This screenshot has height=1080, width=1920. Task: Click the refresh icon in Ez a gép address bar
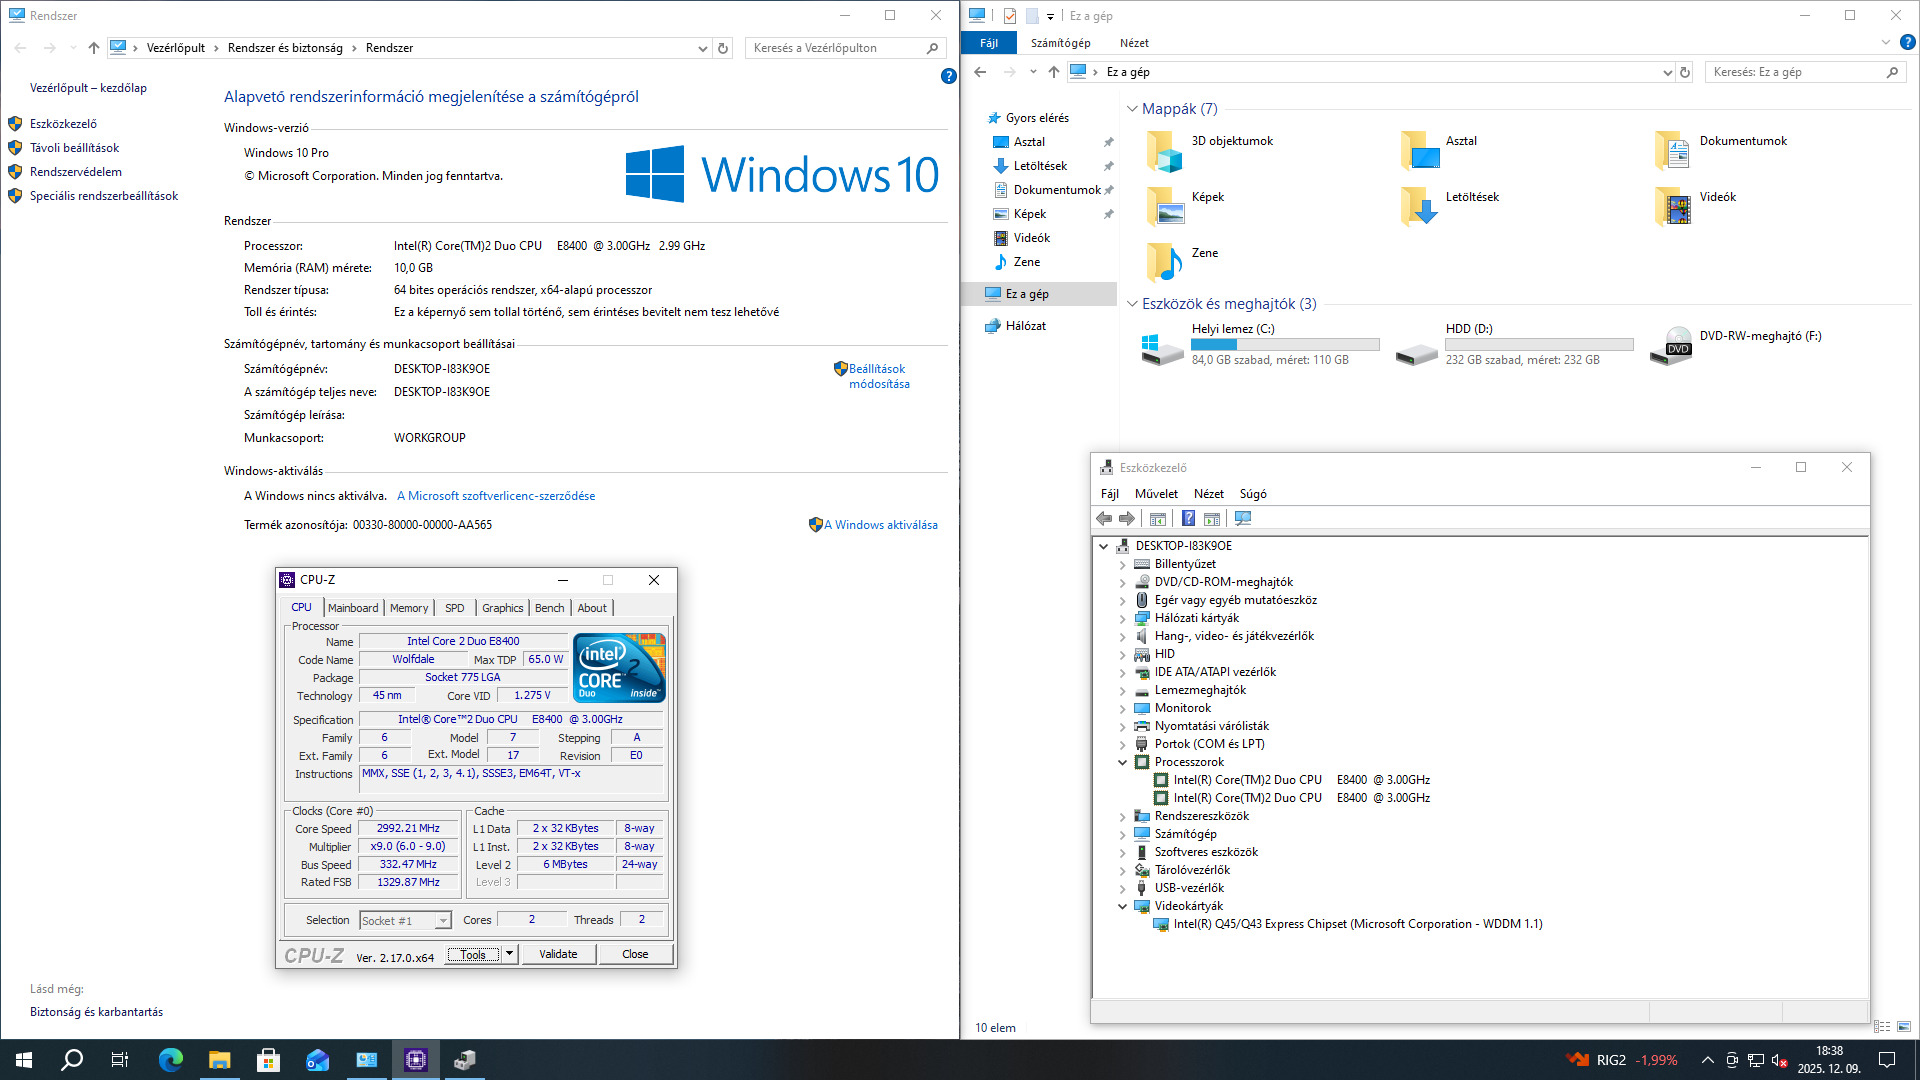coord(1685,72)
